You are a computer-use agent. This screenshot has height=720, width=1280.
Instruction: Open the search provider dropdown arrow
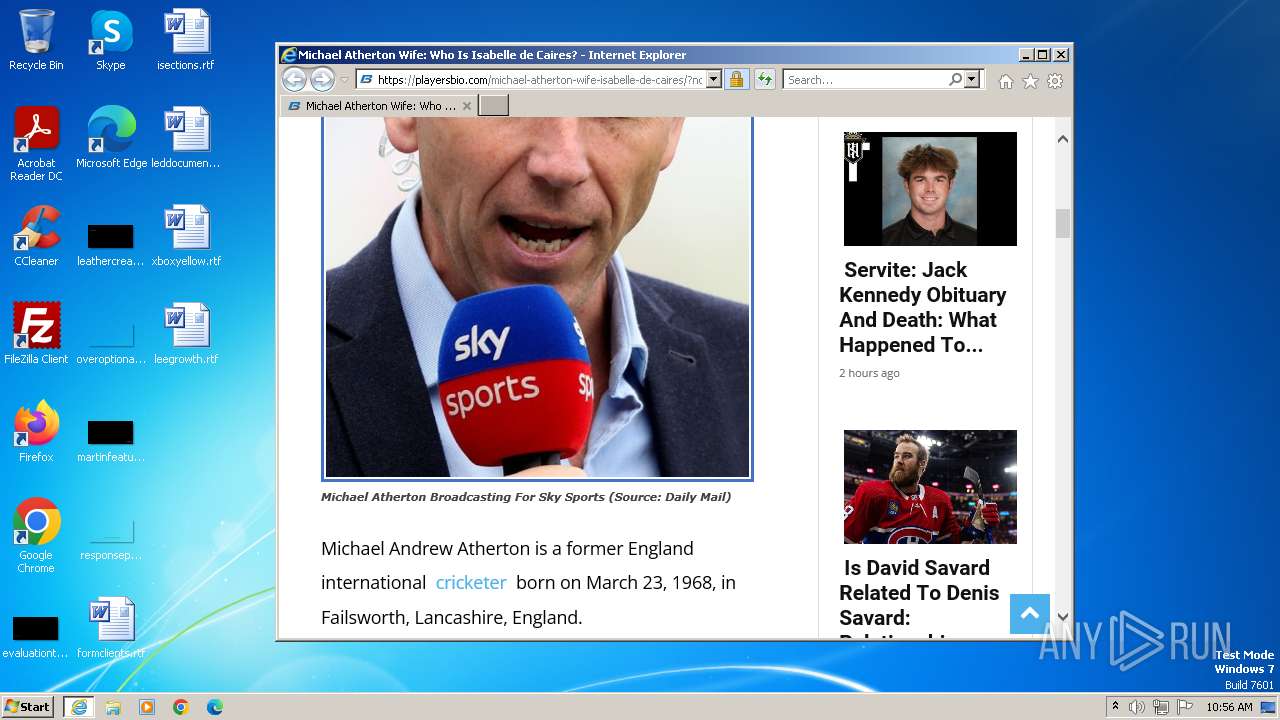(971, 80)
